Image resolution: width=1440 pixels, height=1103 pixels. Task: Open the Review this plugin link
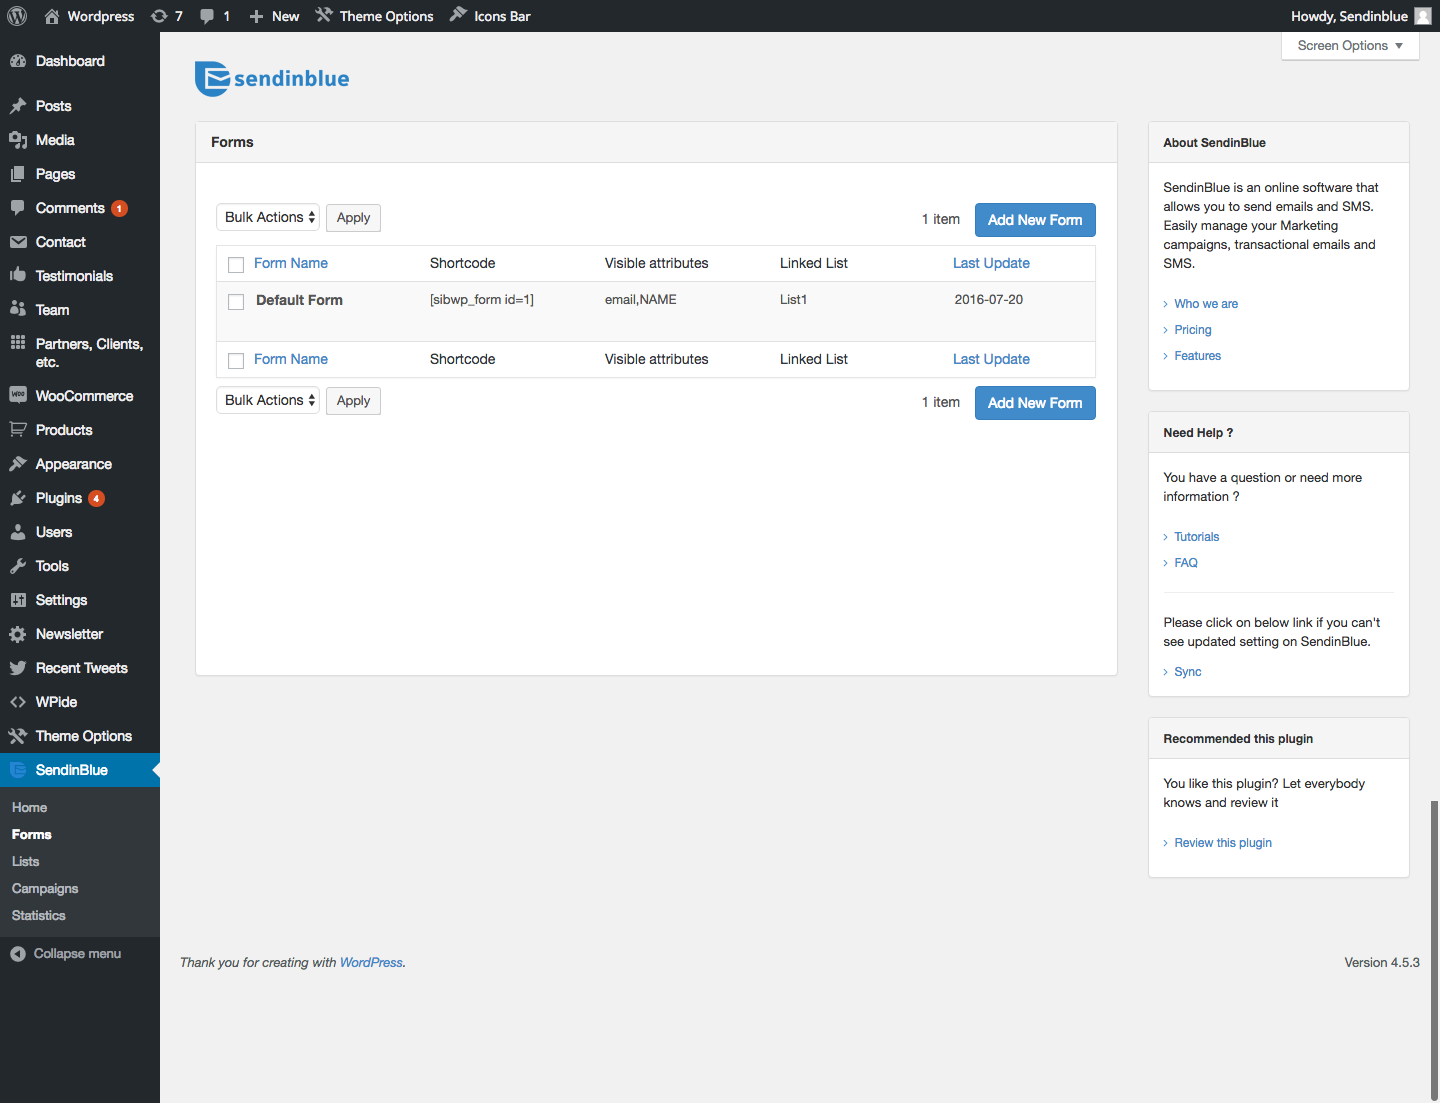[x=1223, y=843]
